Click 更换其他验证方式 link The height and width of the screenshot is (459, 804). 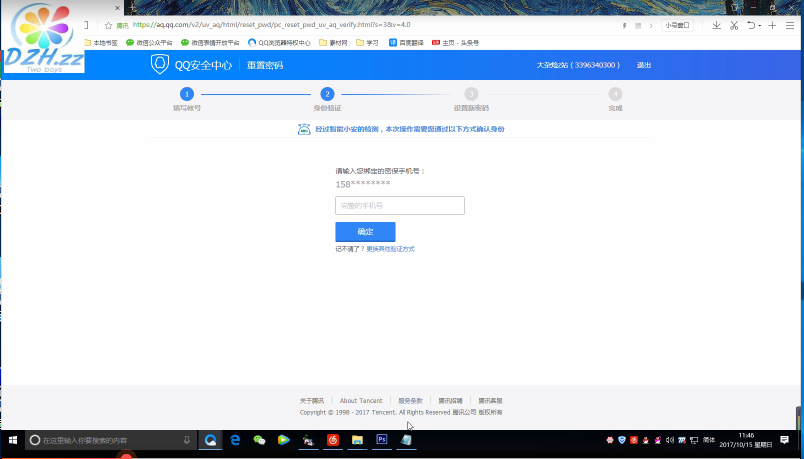tap(390, 249)
